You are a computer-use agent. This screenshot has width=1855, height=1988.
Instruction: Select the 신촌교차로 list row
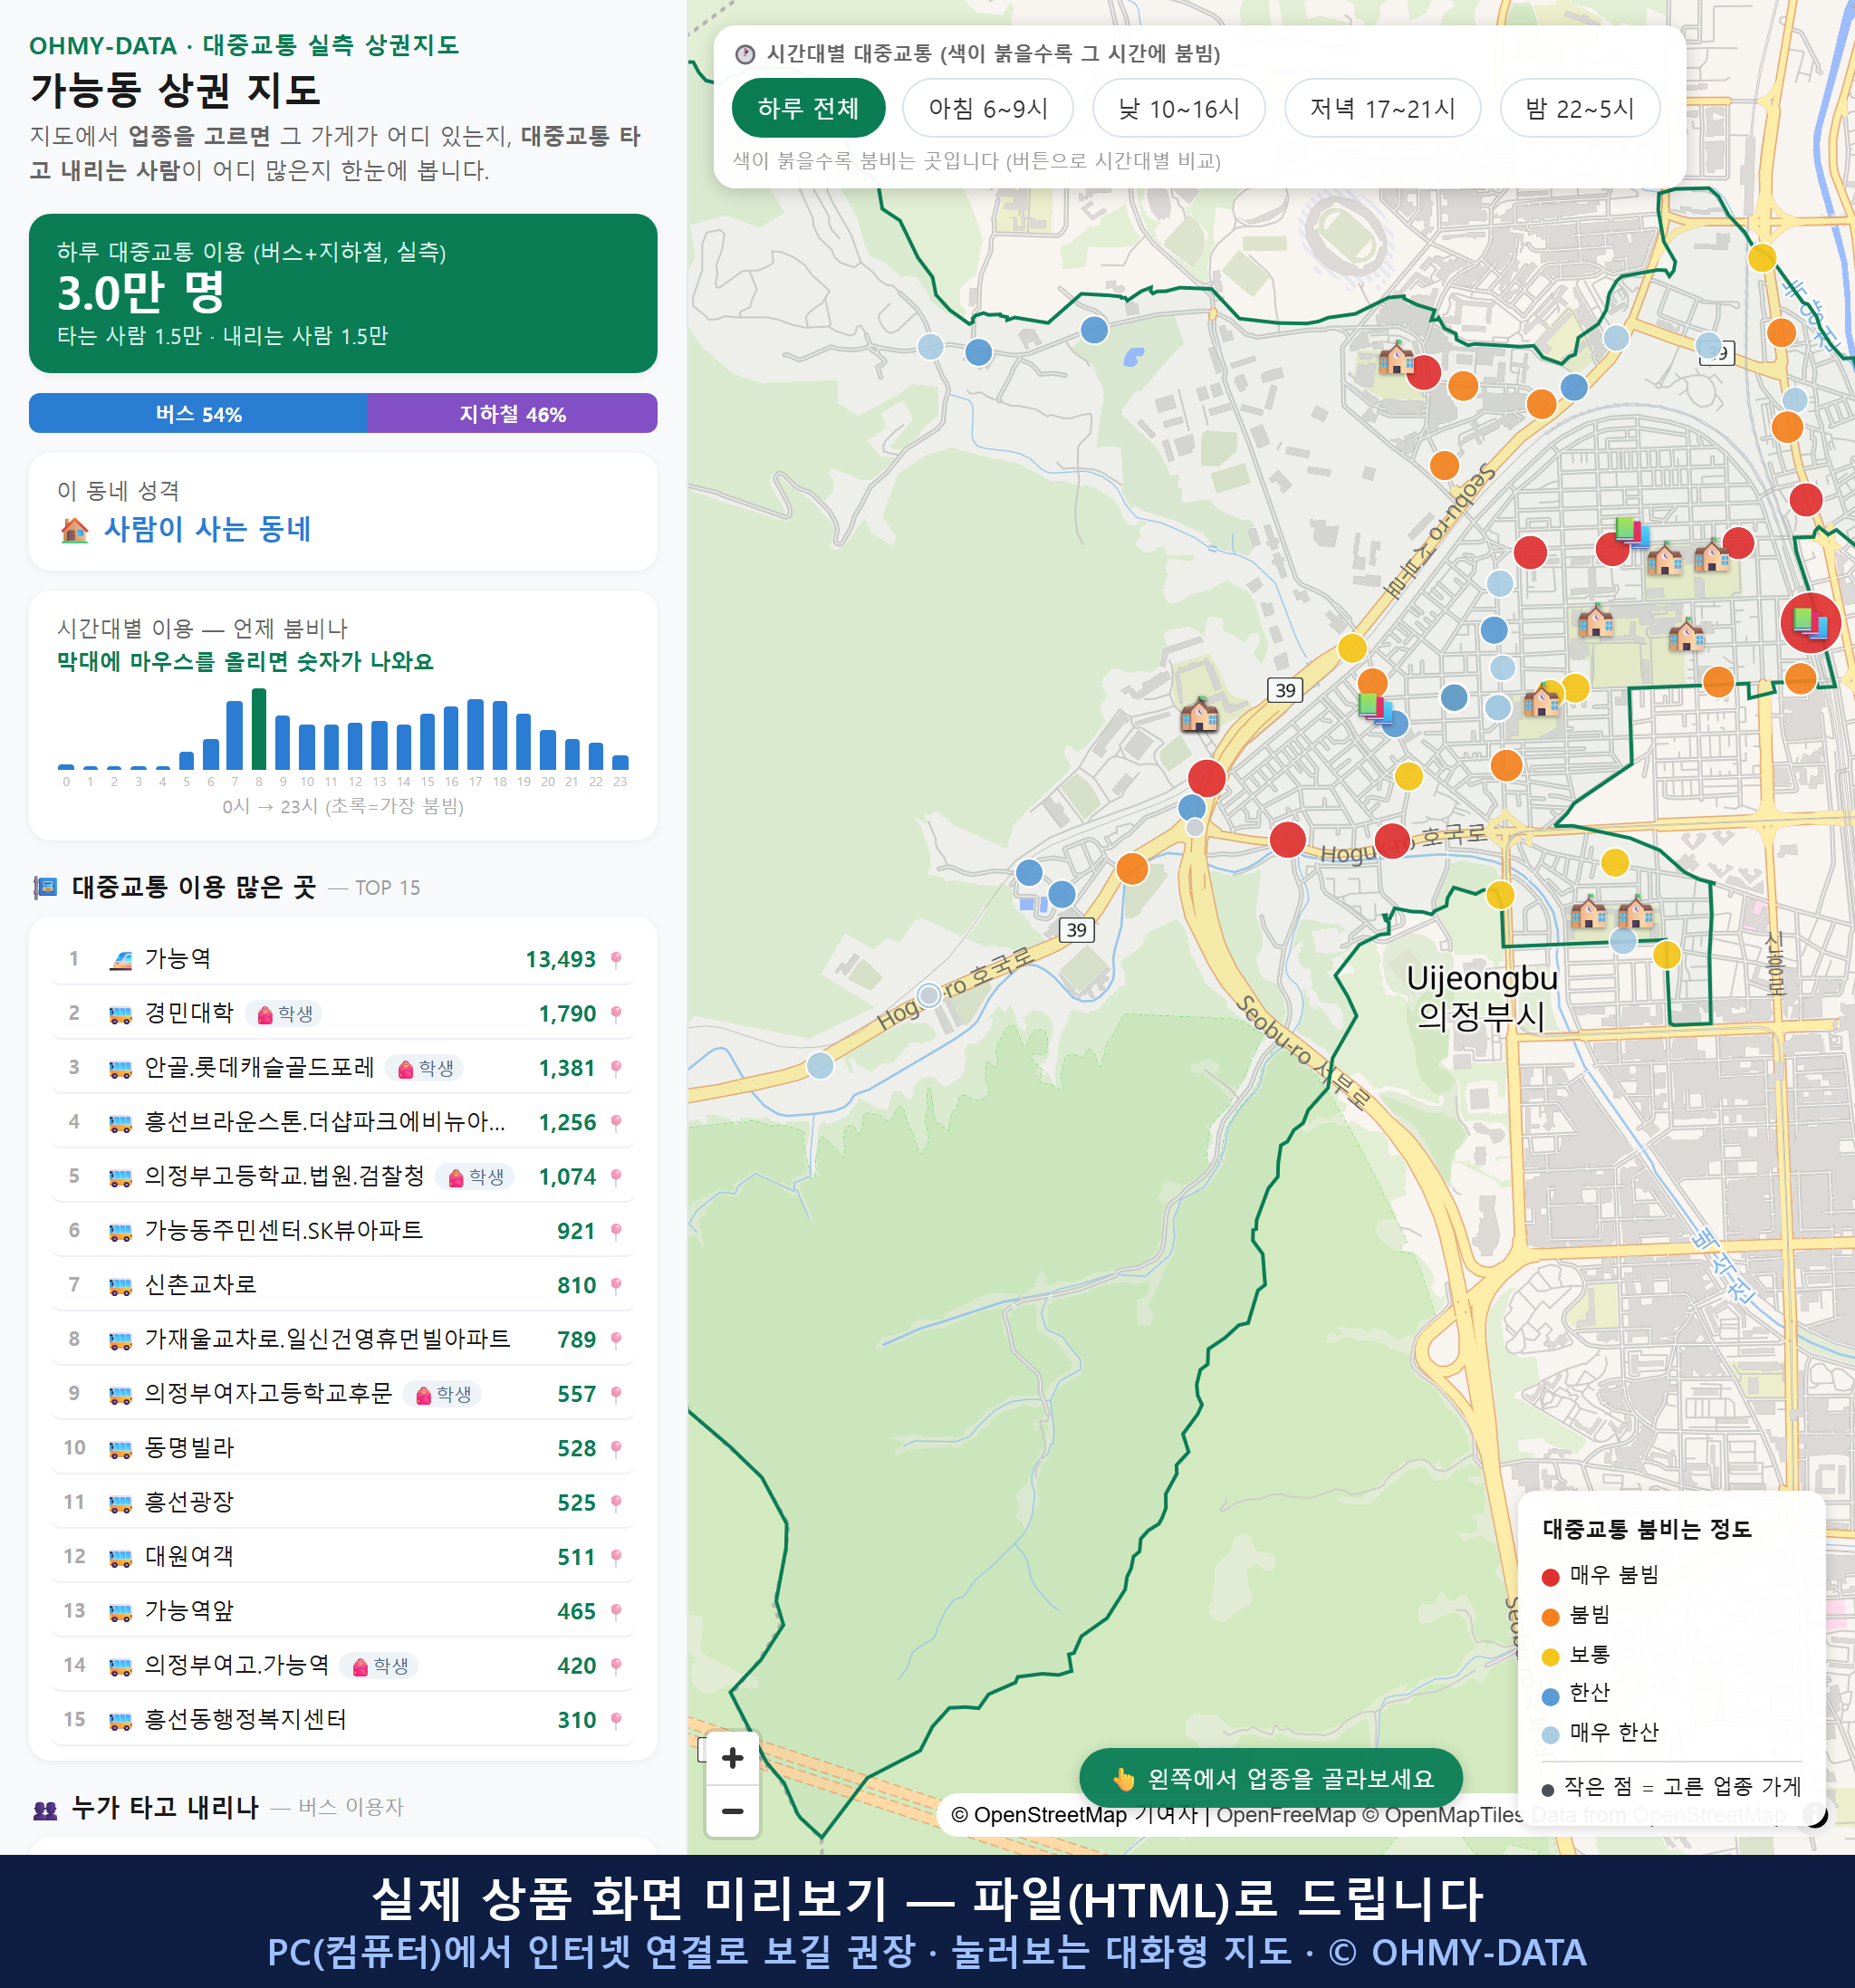[343, 1285]
